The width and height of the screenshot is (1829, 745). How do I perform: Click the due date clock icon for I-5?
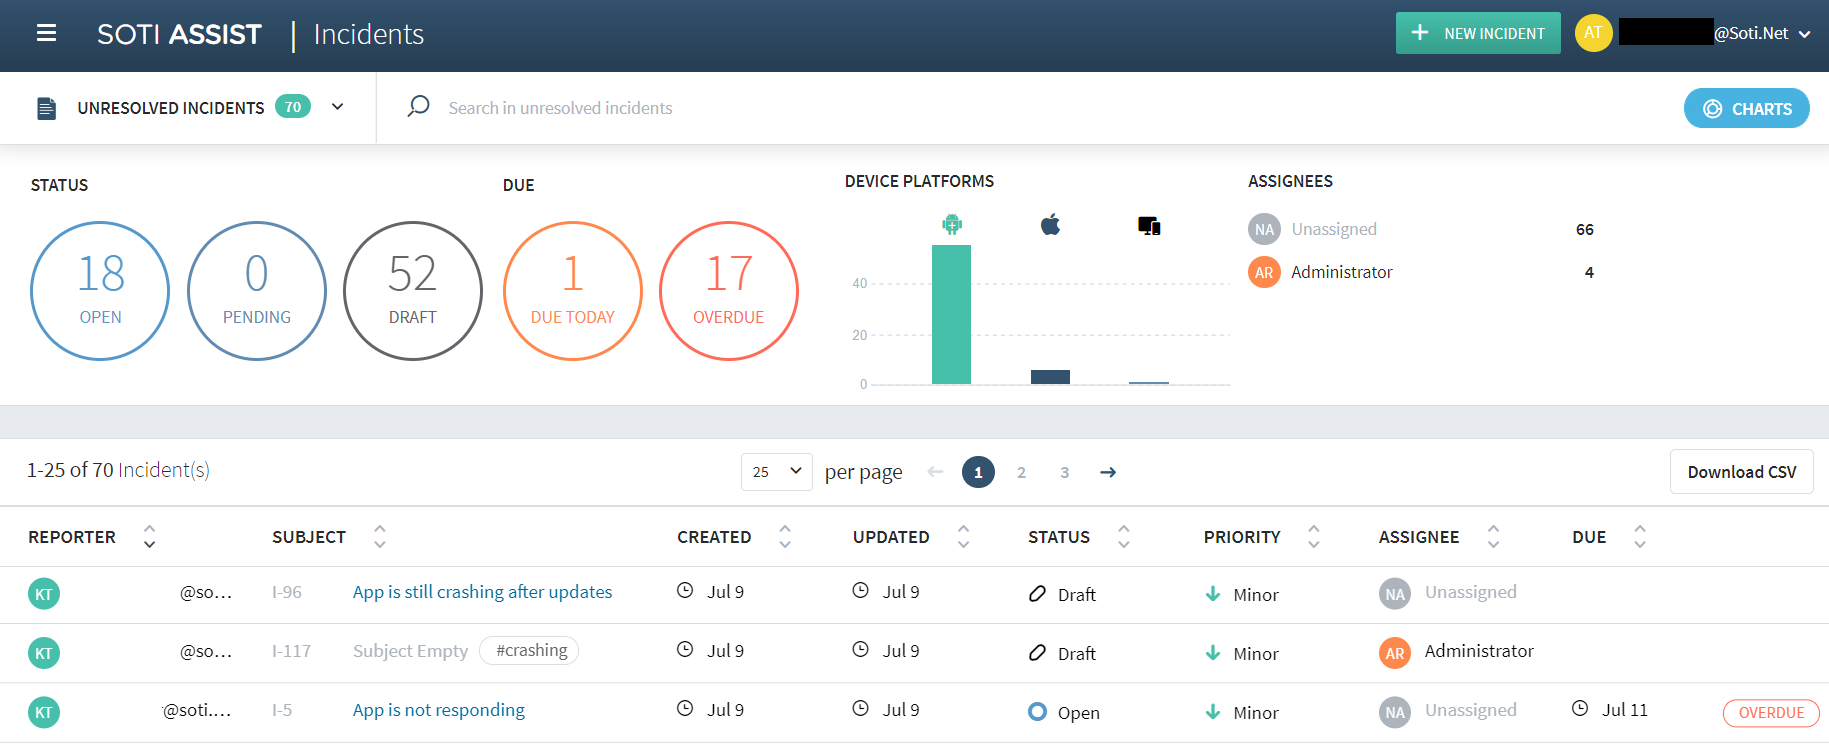(x=1580, y=708)
